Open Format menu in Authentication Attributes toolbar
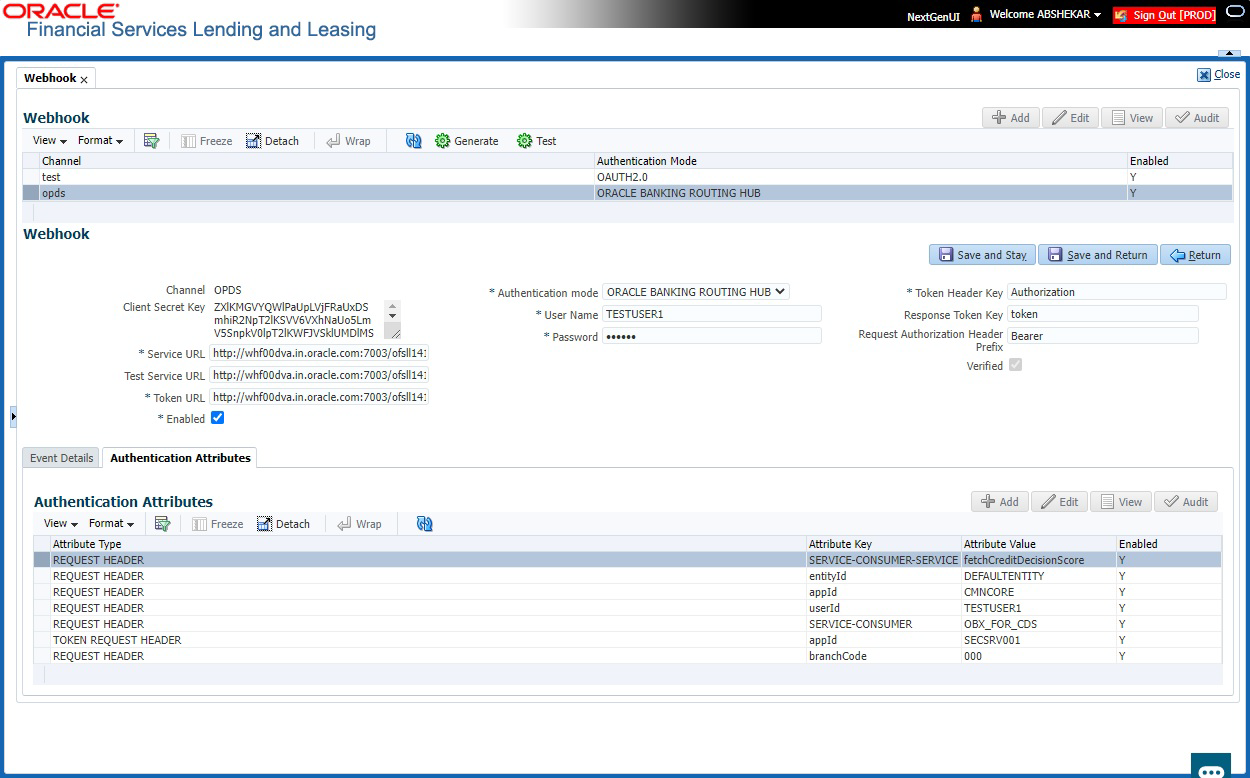 111,523
